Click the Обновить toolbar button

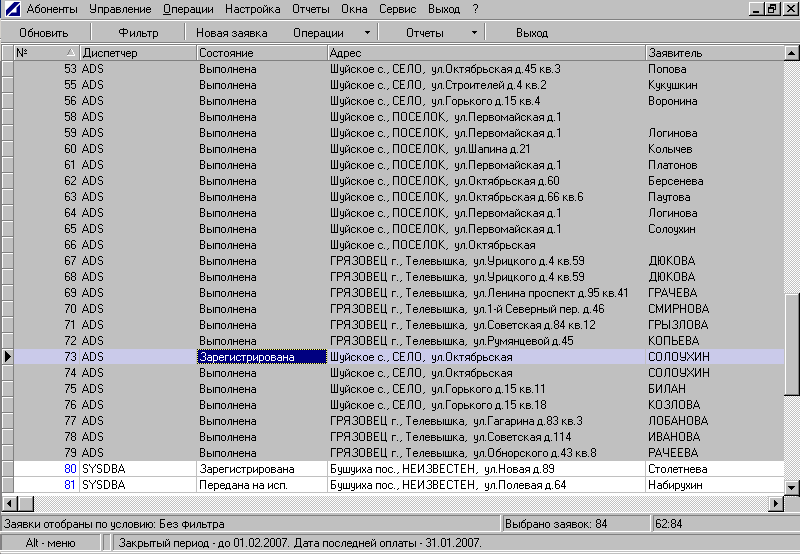(x=44, y=33)
